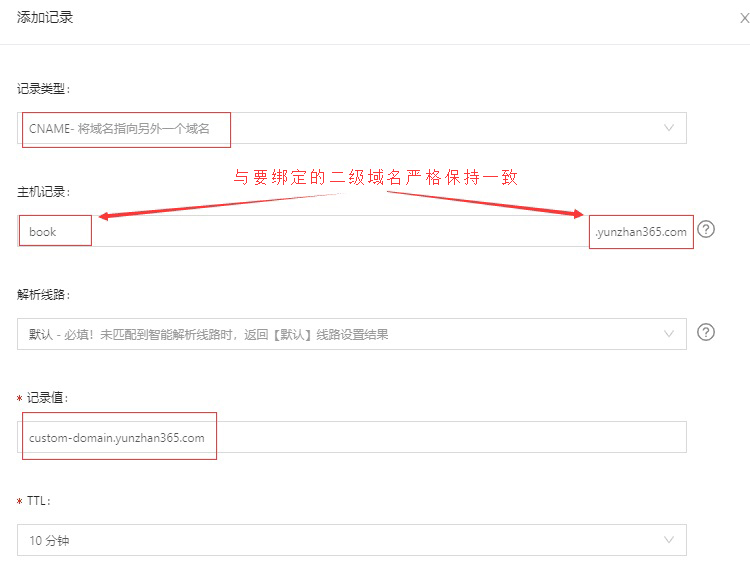This screenshot has height=575, width=750.
Task: Click the red asterisk before 记录值
Action: (20, 399)
